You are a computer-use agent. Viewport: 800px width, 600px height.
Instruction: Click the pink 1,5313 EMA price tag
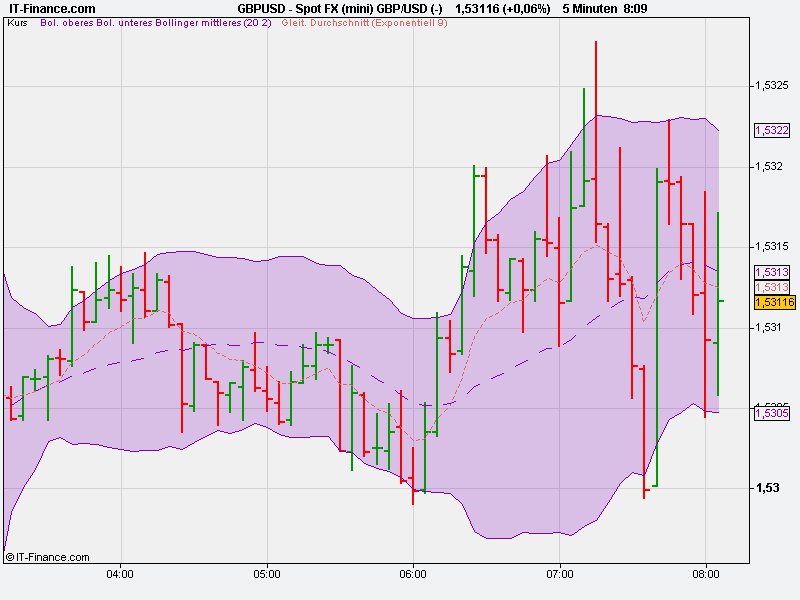pyautogui.click(x=770, y=285)
